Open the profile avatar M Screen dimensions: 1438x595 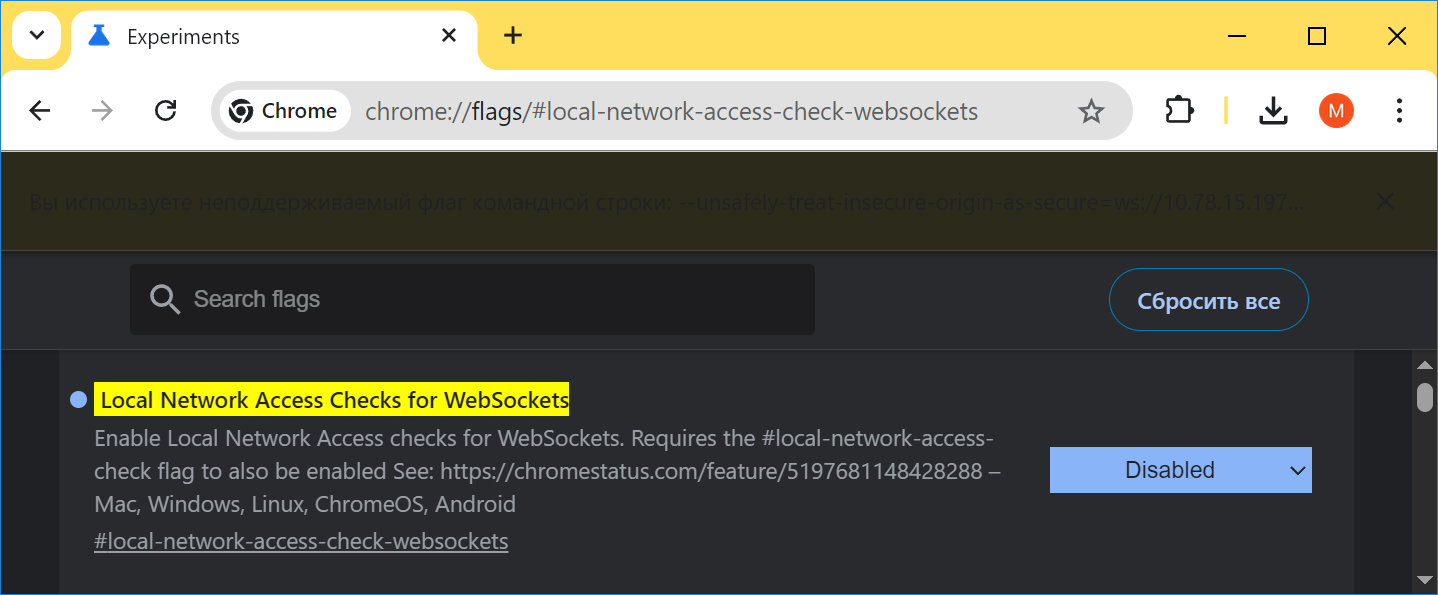tap(1336, 111)
